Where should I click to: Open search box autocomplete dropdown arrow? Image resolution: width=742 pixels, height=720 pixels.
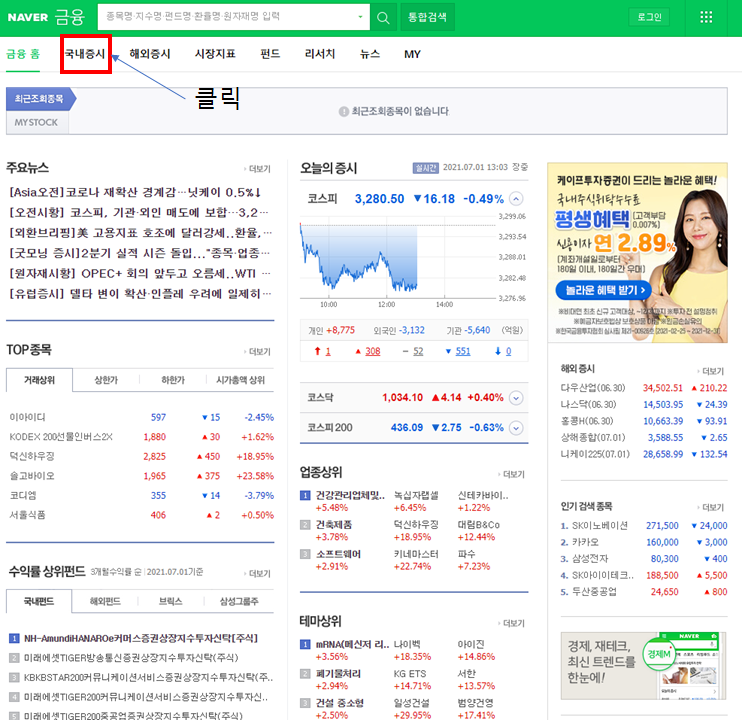click(x=360, y=17)
